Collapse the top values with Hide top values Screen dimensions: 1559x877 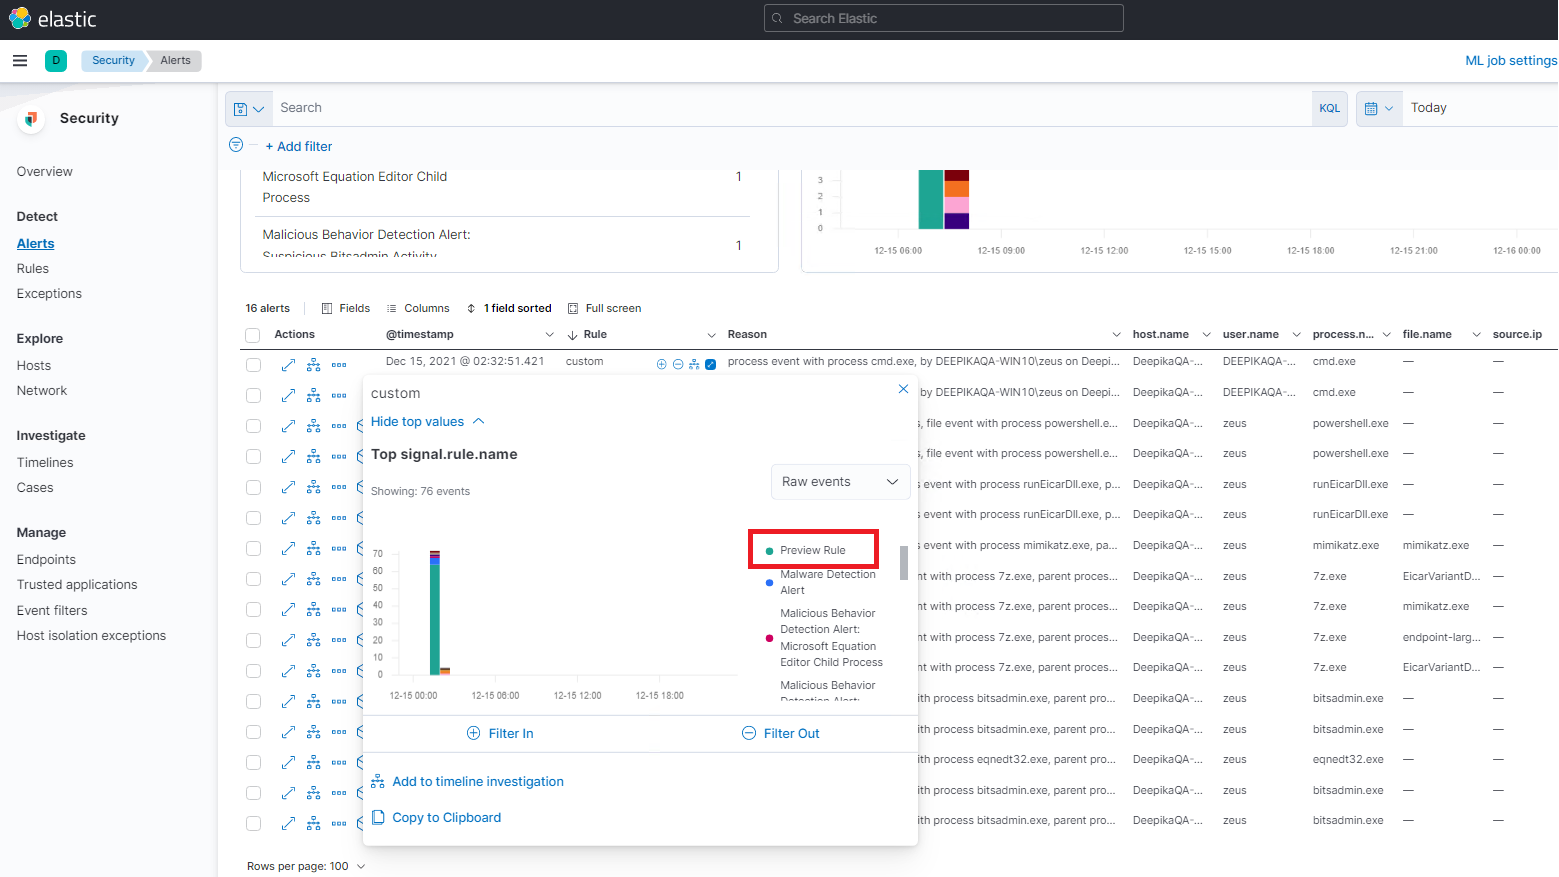[x=428, y=421]
